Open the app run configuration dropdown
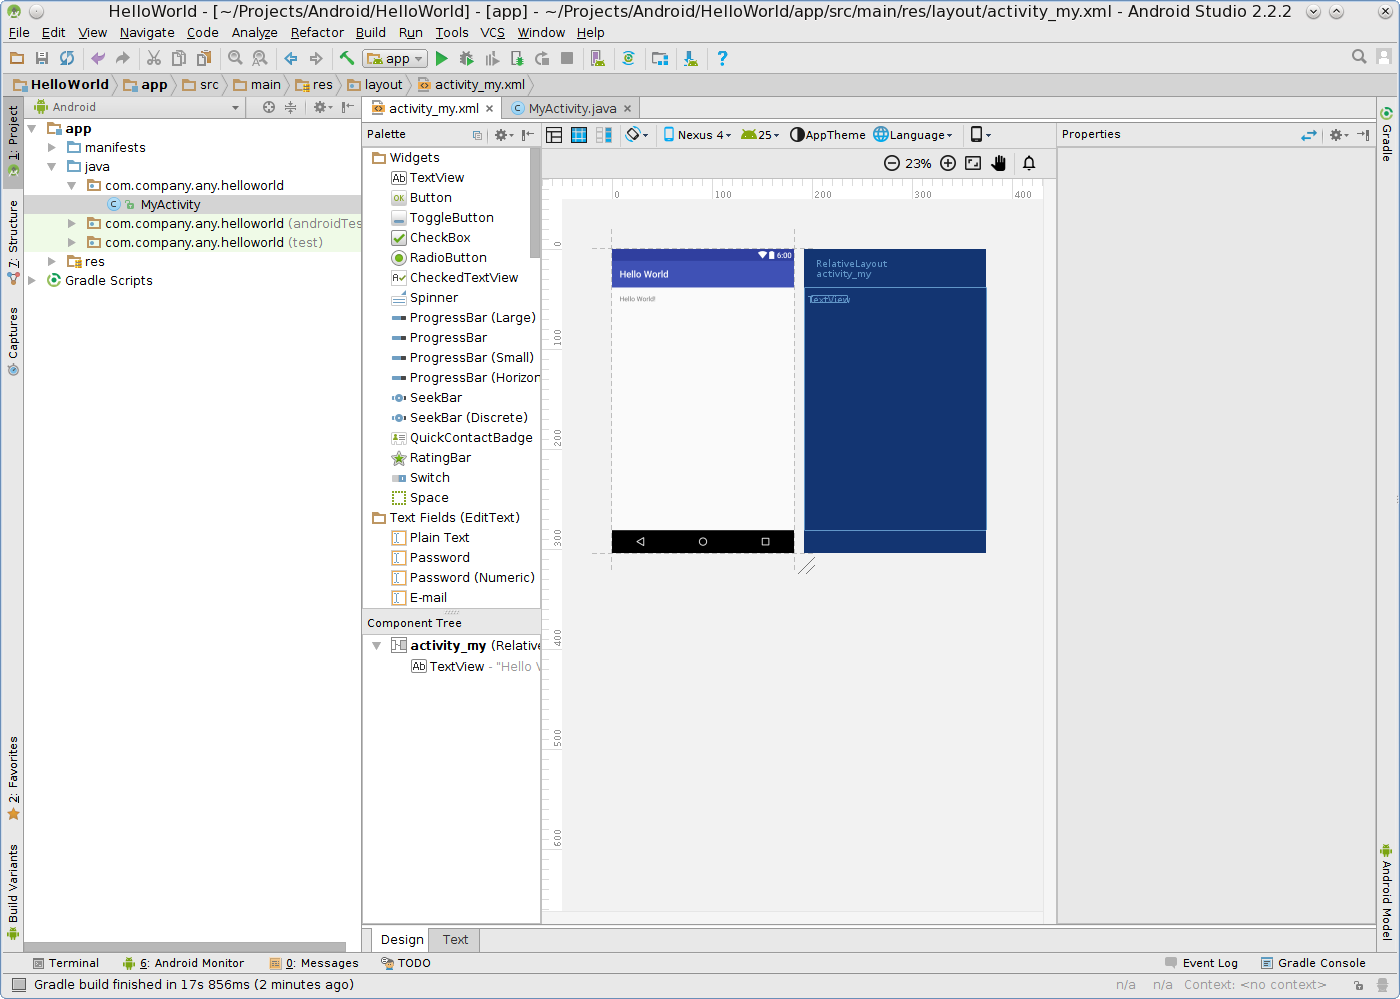The image size is (1400, 999). pyautogui.click(x=395, y=58)
